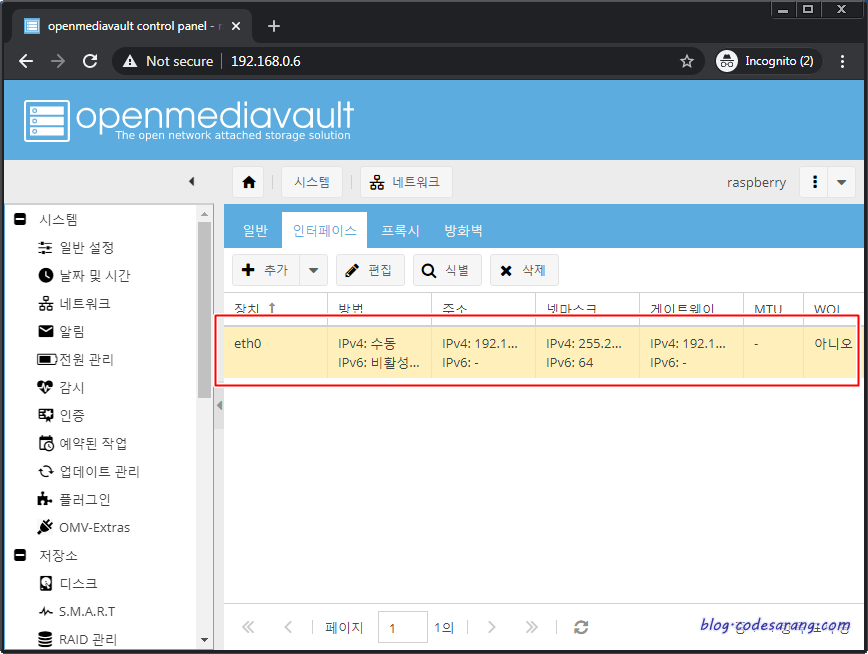Refresh the interface grid
The image size is (868, 654).
pyautogui.click(x=581, y=627)
